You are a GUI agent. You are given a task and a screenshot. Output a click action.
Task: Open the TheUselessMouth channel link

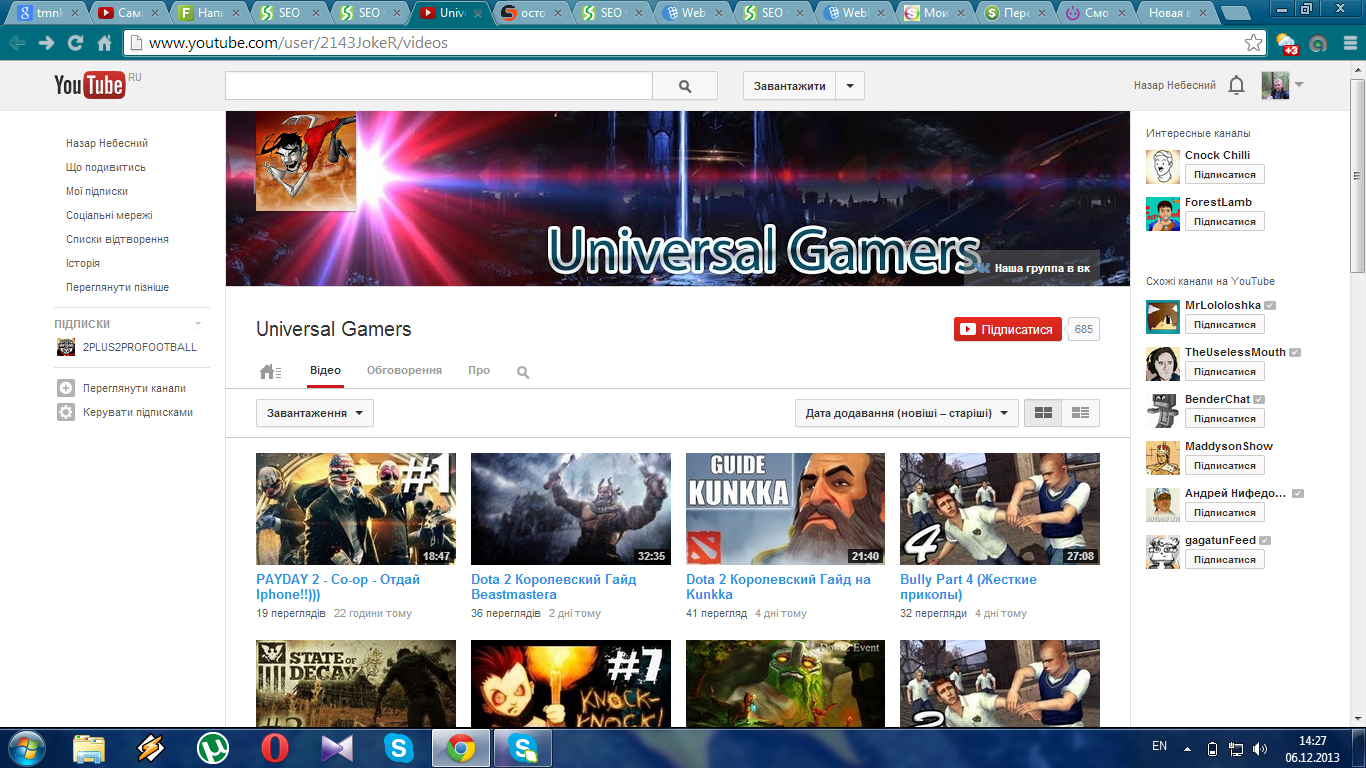click(1235, 352)
